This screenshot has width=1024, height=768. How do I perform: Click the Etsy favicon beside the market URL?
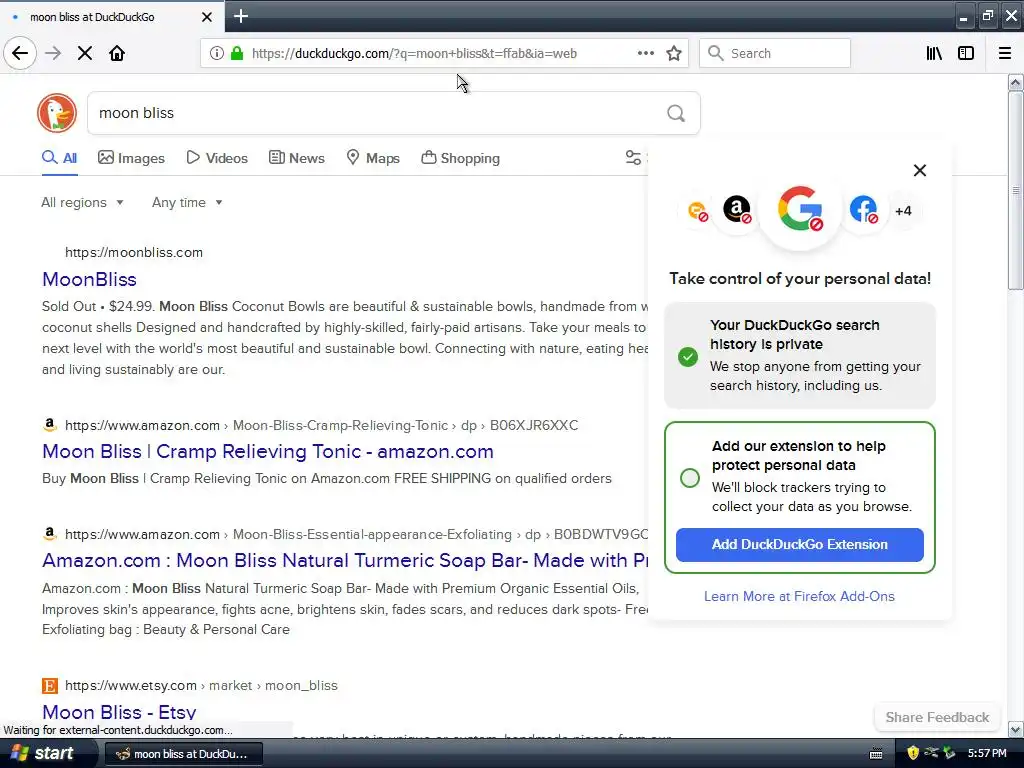[x=50, y=685]
